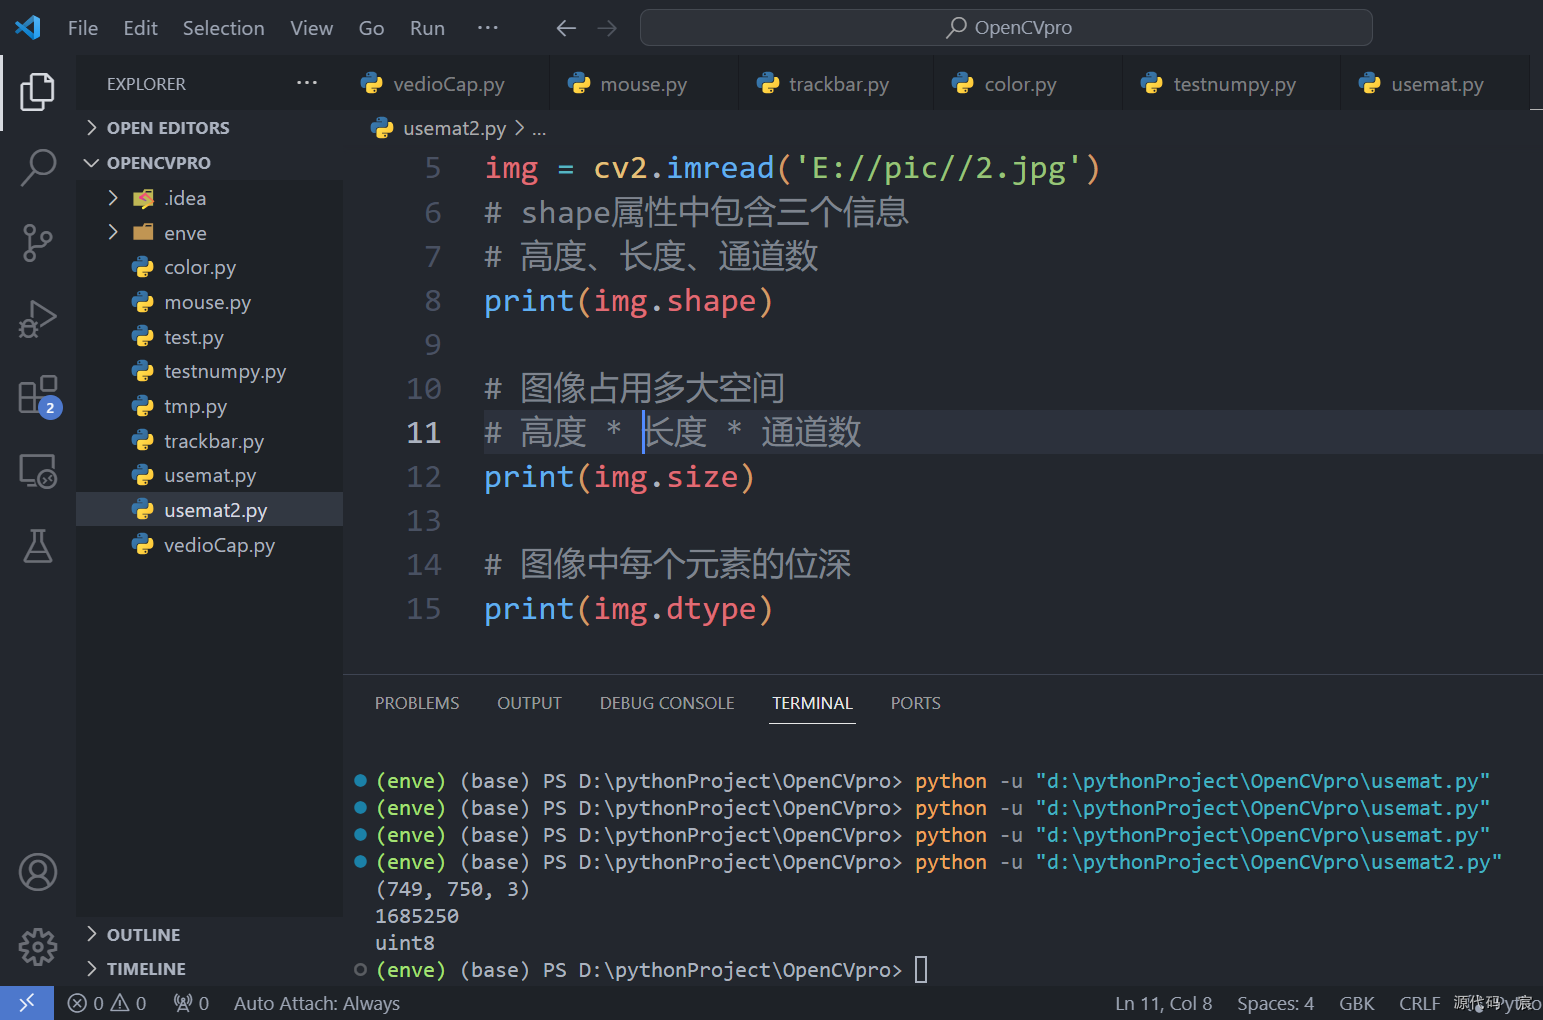Open test.py in the explorer tree
This screenshot has height=1020, width=1543.
(x=209, y=337)
